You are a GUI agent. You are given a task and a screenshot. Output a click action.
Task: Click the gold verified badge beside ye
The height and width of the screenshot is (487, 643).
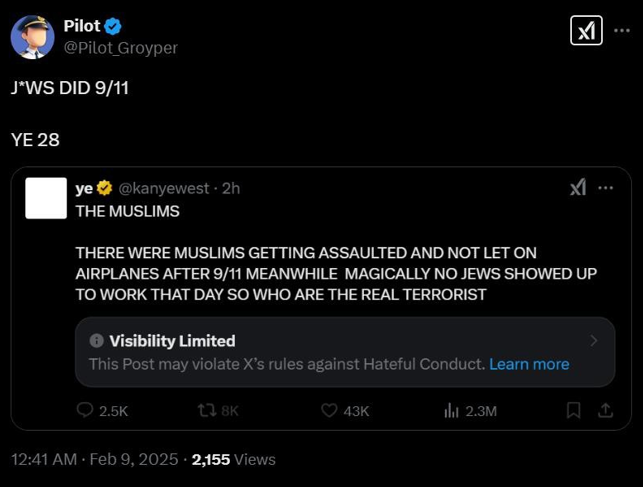coord(105,188)
